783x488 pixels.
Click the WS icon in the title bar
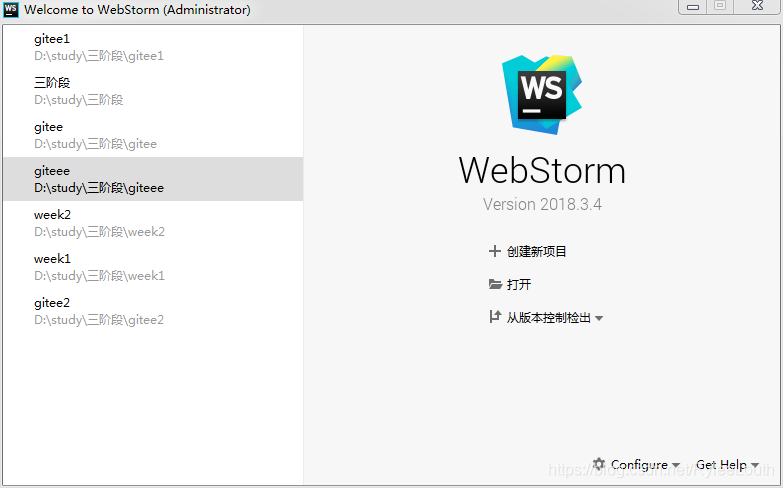[x=10, y=9]
